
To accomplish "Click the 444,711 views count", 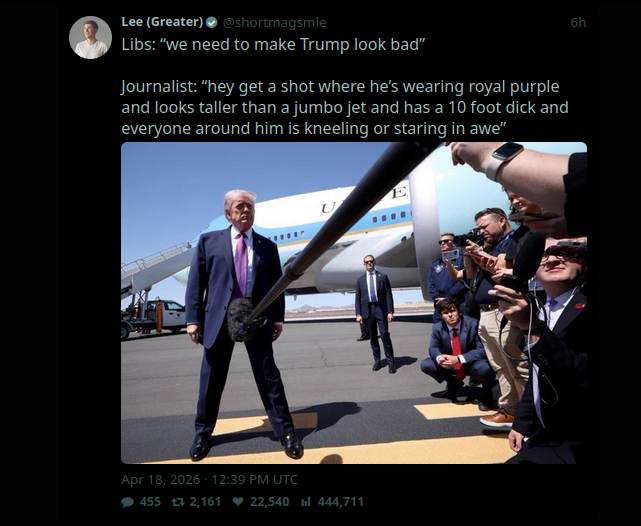I will pyautogui.click(x=341, y=501).
